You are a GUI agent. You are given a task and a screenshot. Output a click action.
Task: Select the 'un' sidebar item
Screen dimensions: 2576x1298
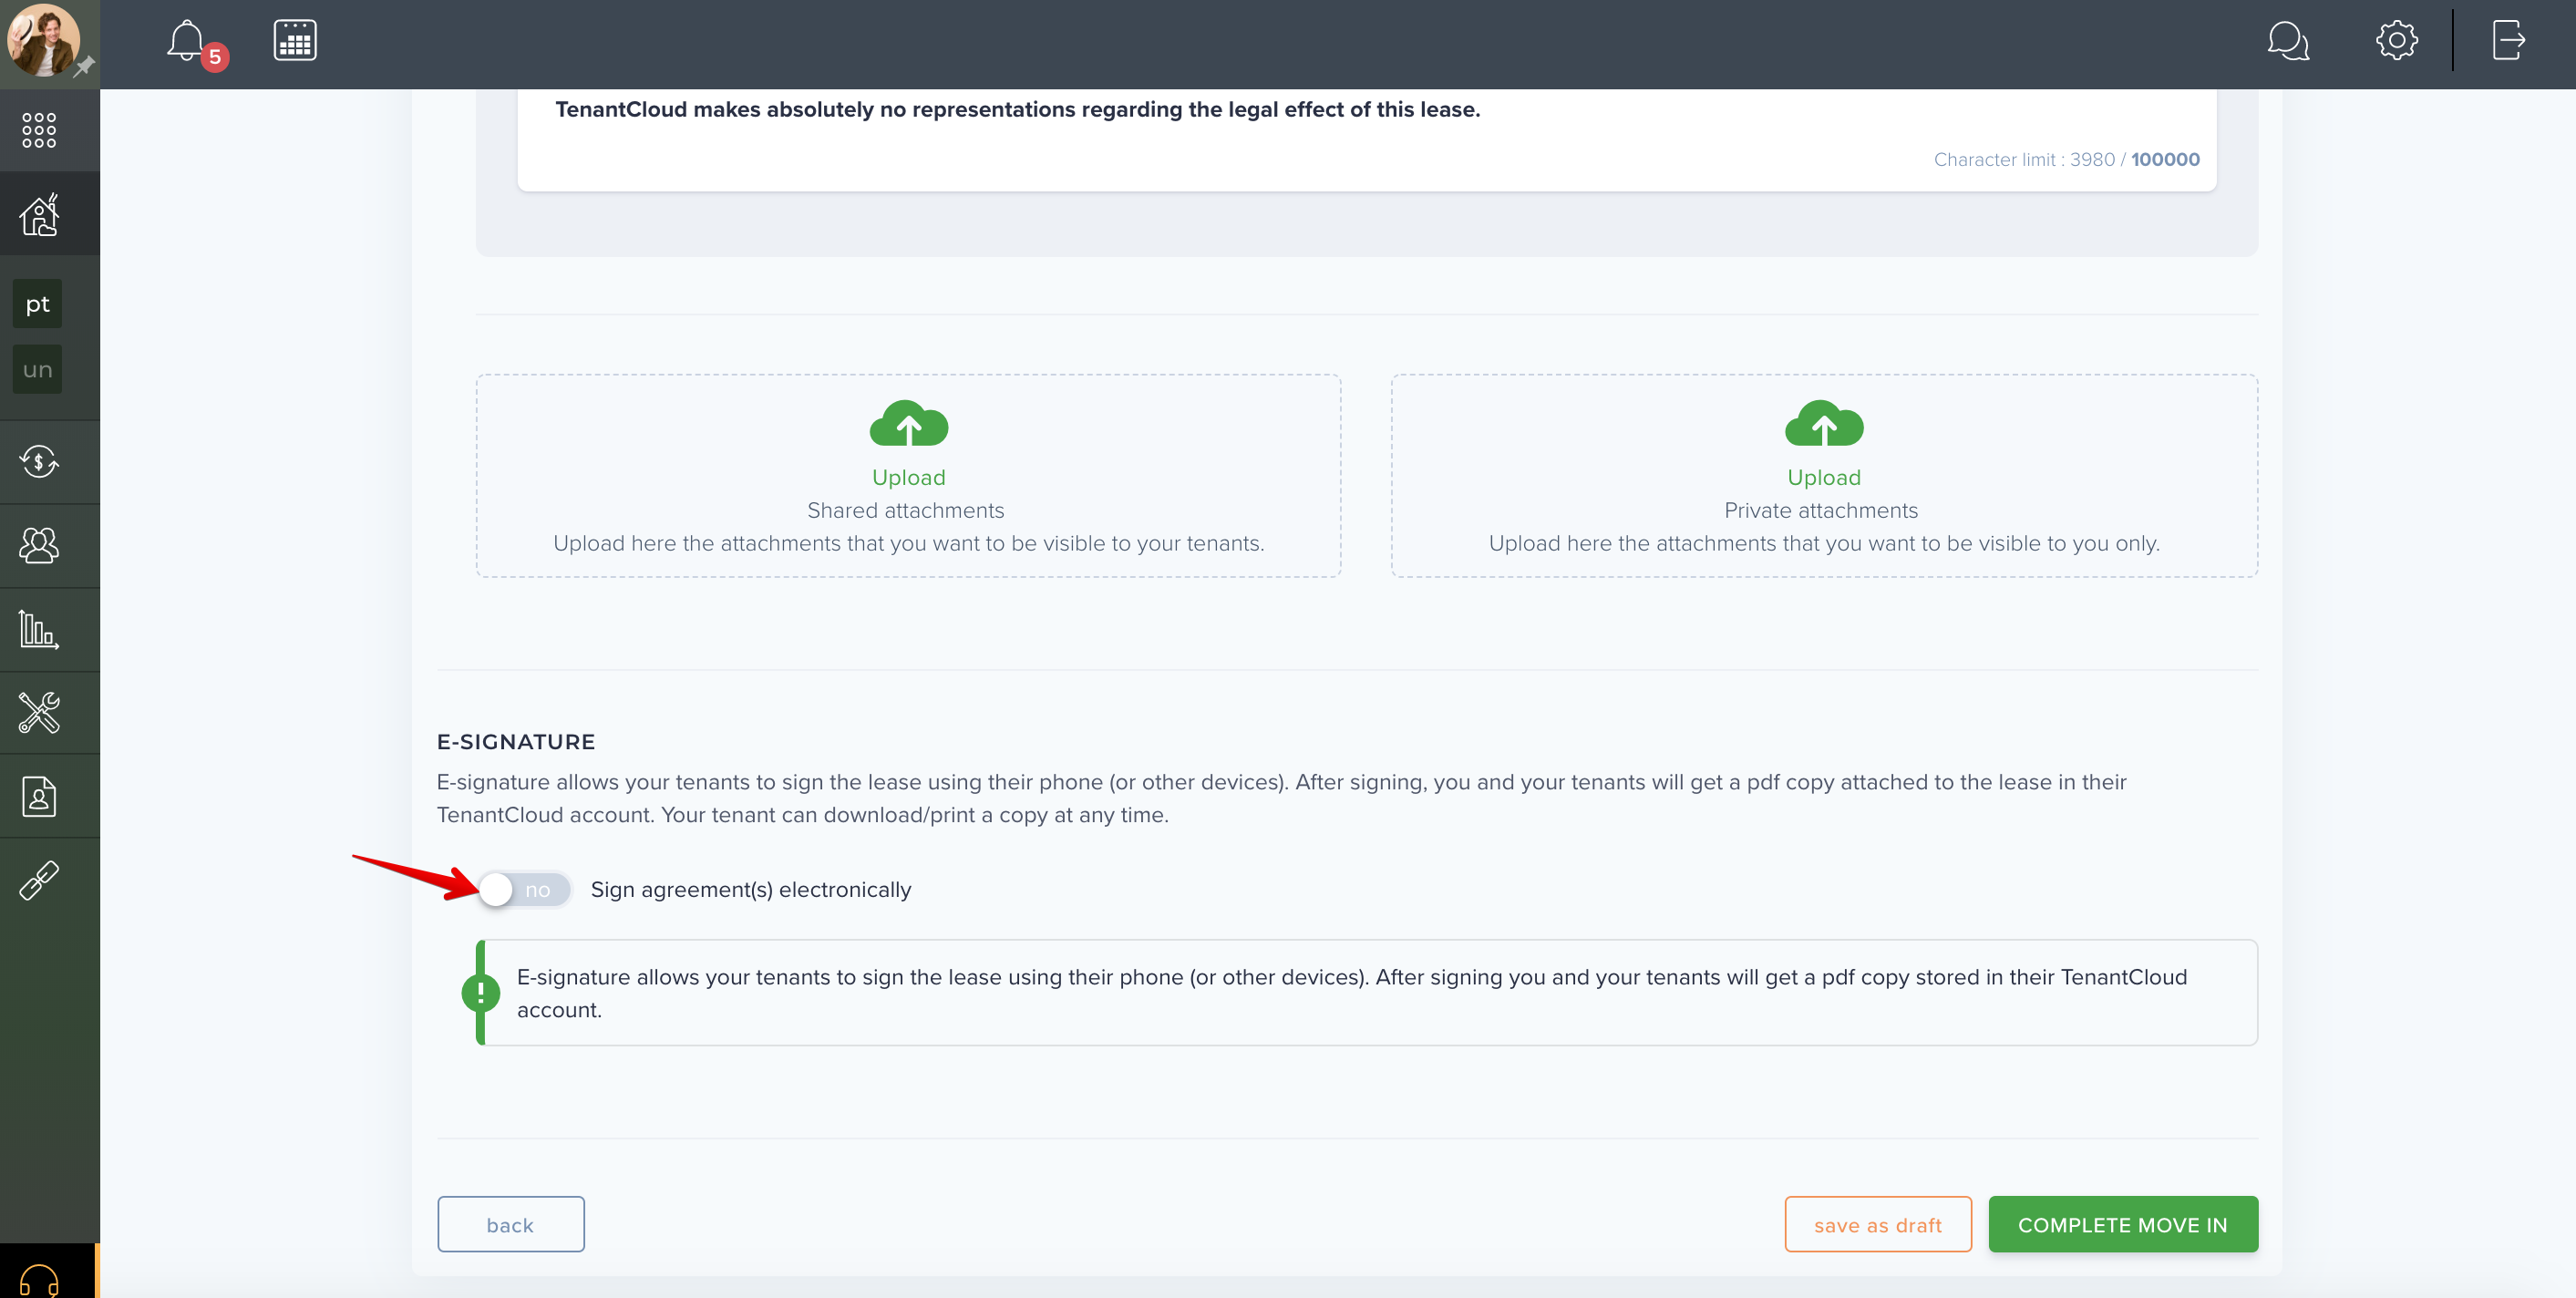point(38,370)
